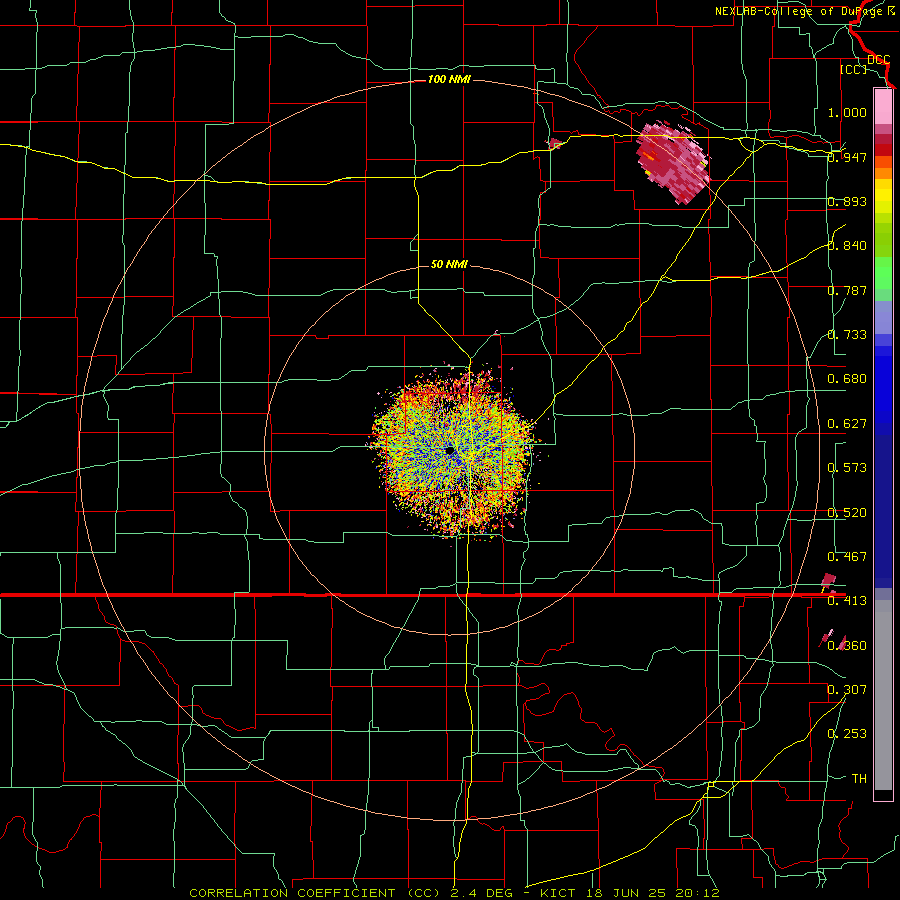Viewport: 900px width, 900px height.
Task: Select the 0.573 scale value
Action: pyautogui.click(x=847, y=468)
